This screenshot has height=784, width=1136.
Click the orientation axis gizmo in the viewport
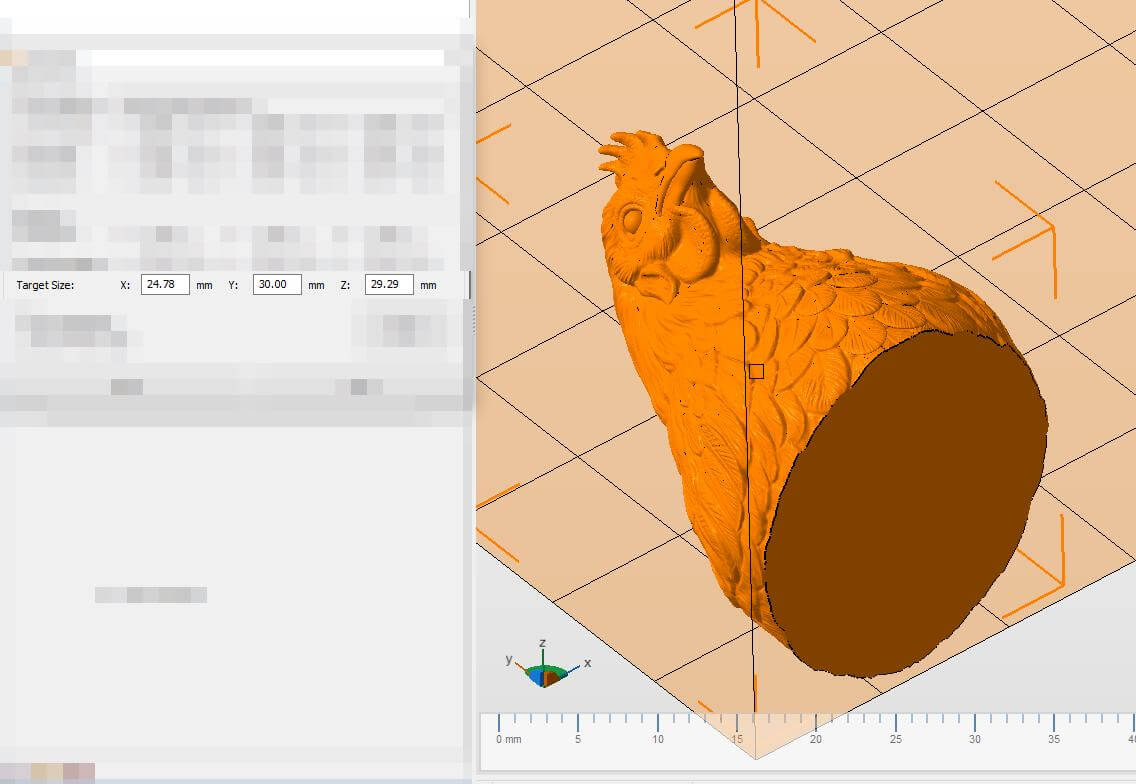click(546, 672)
